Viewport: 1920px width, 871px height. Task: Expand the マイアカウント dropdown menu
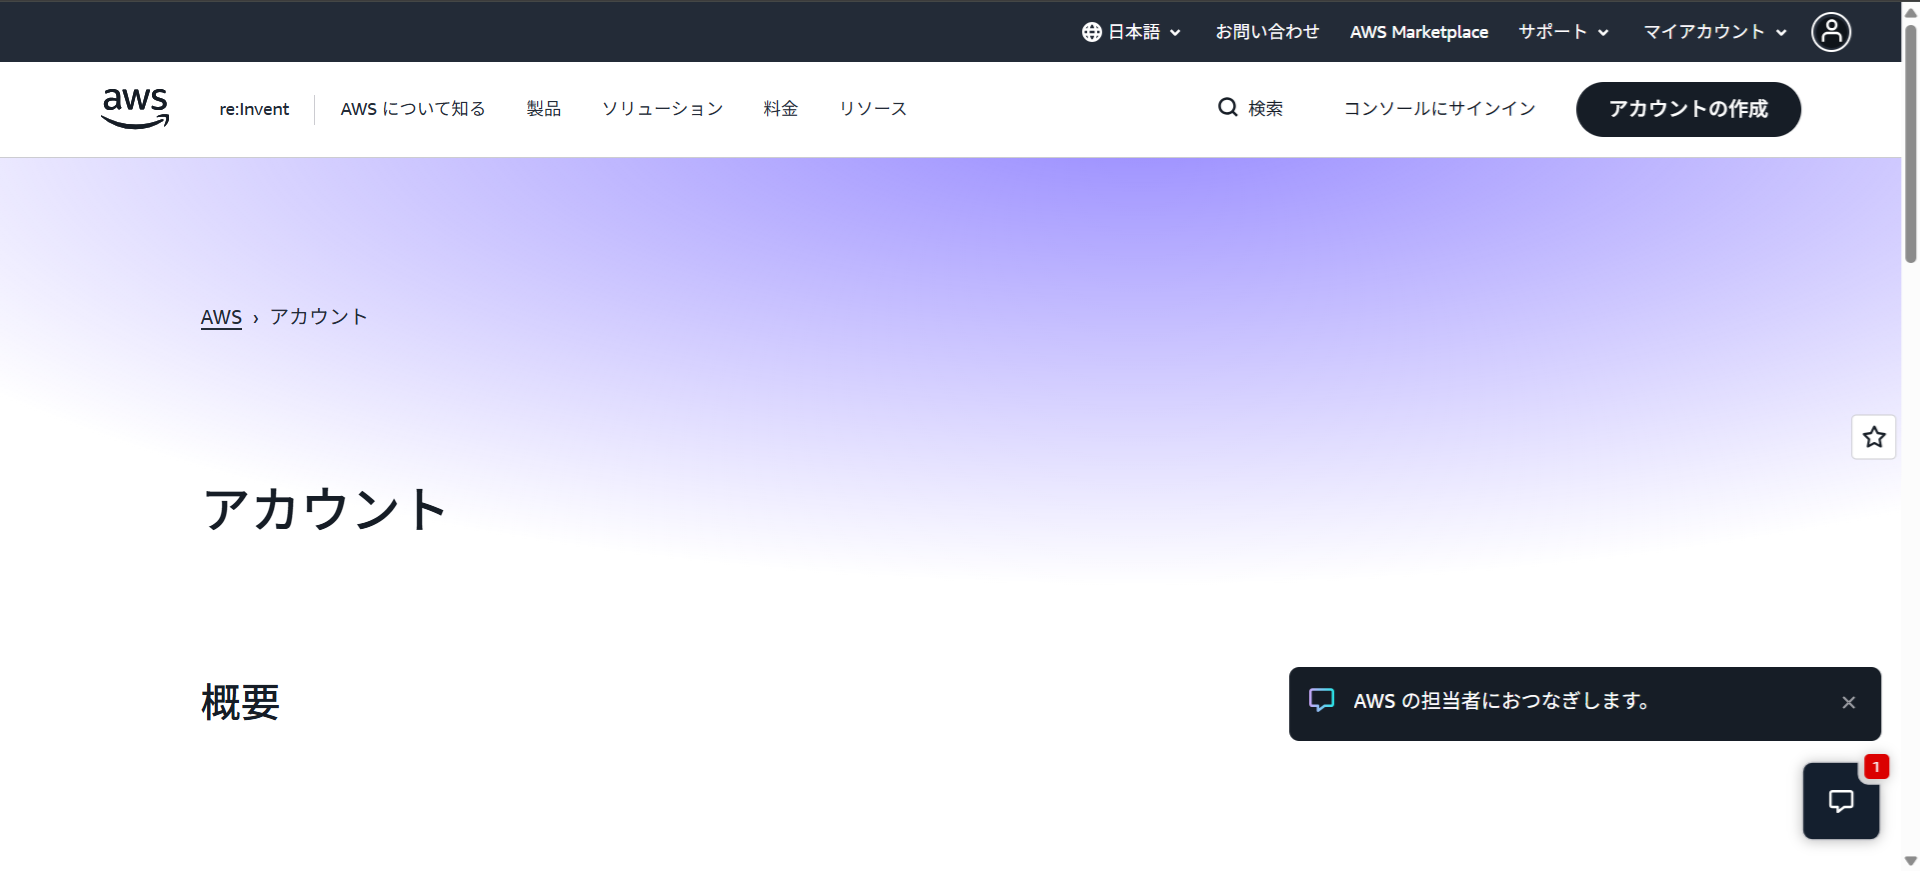click(x=1714, y=32)
